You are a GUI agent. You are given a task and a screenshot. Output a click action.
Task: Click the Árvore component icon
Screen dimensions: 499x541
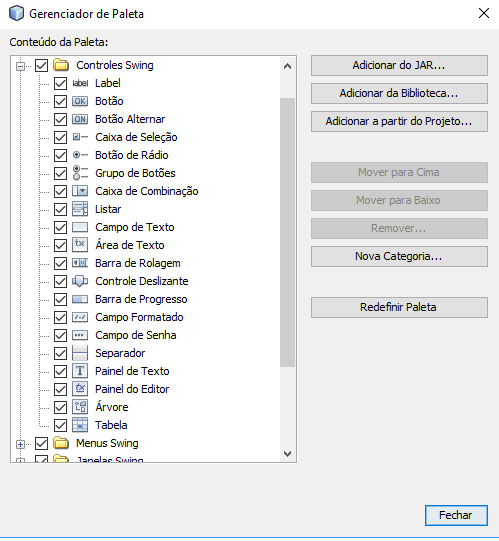80,407
